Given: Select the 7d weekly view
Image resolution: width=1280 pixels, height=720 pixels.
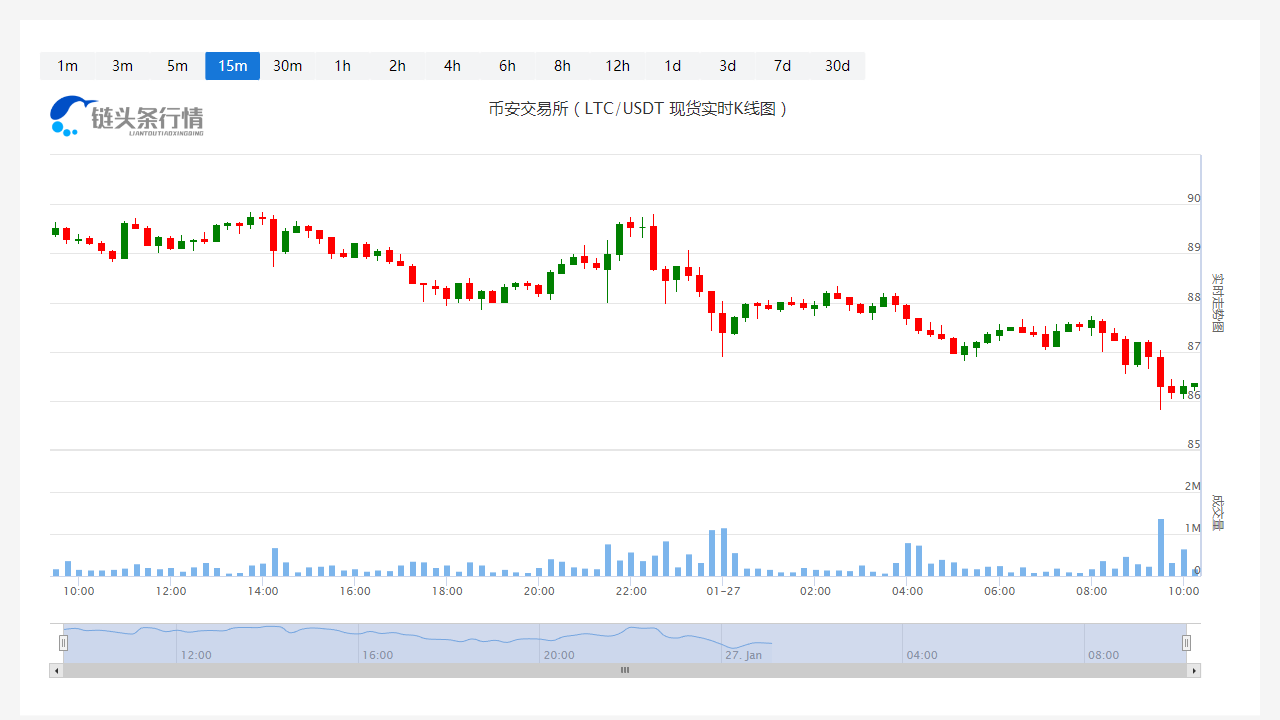Looking at the screenshot, I should tap(782, 65).
